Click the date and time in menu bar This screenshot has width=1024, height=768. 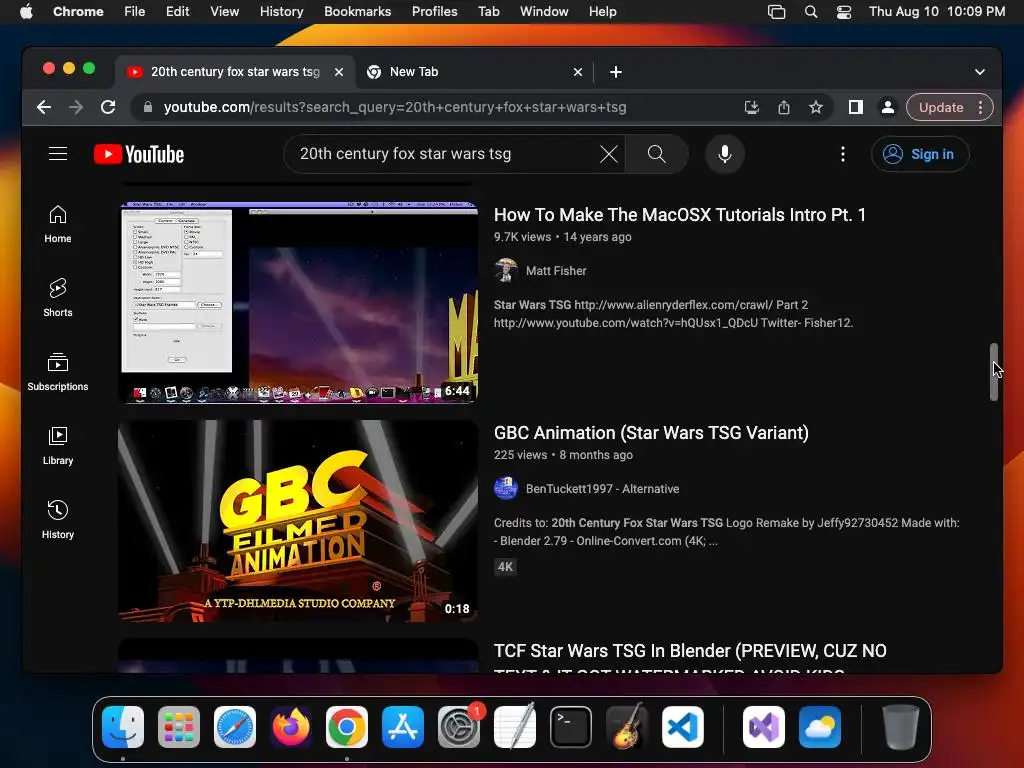[x=936, y=11]
